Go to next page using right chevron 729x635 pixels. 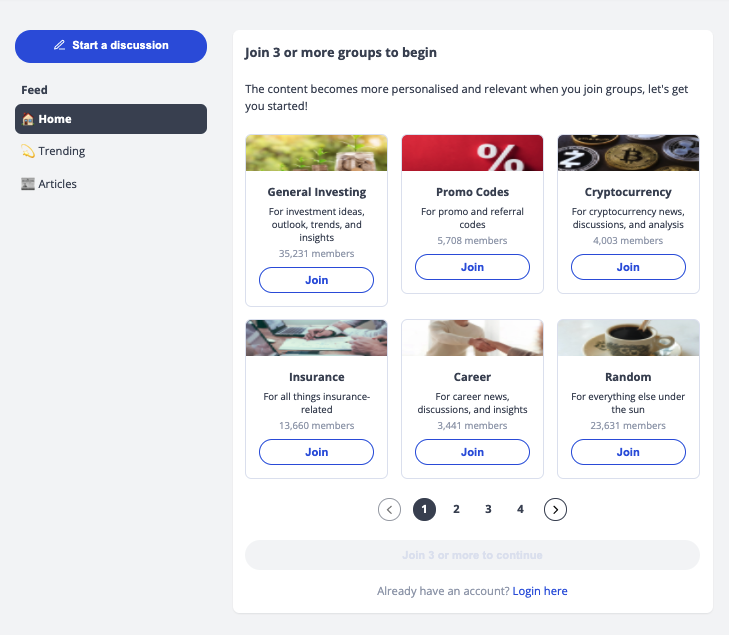[x=555, y=509]
